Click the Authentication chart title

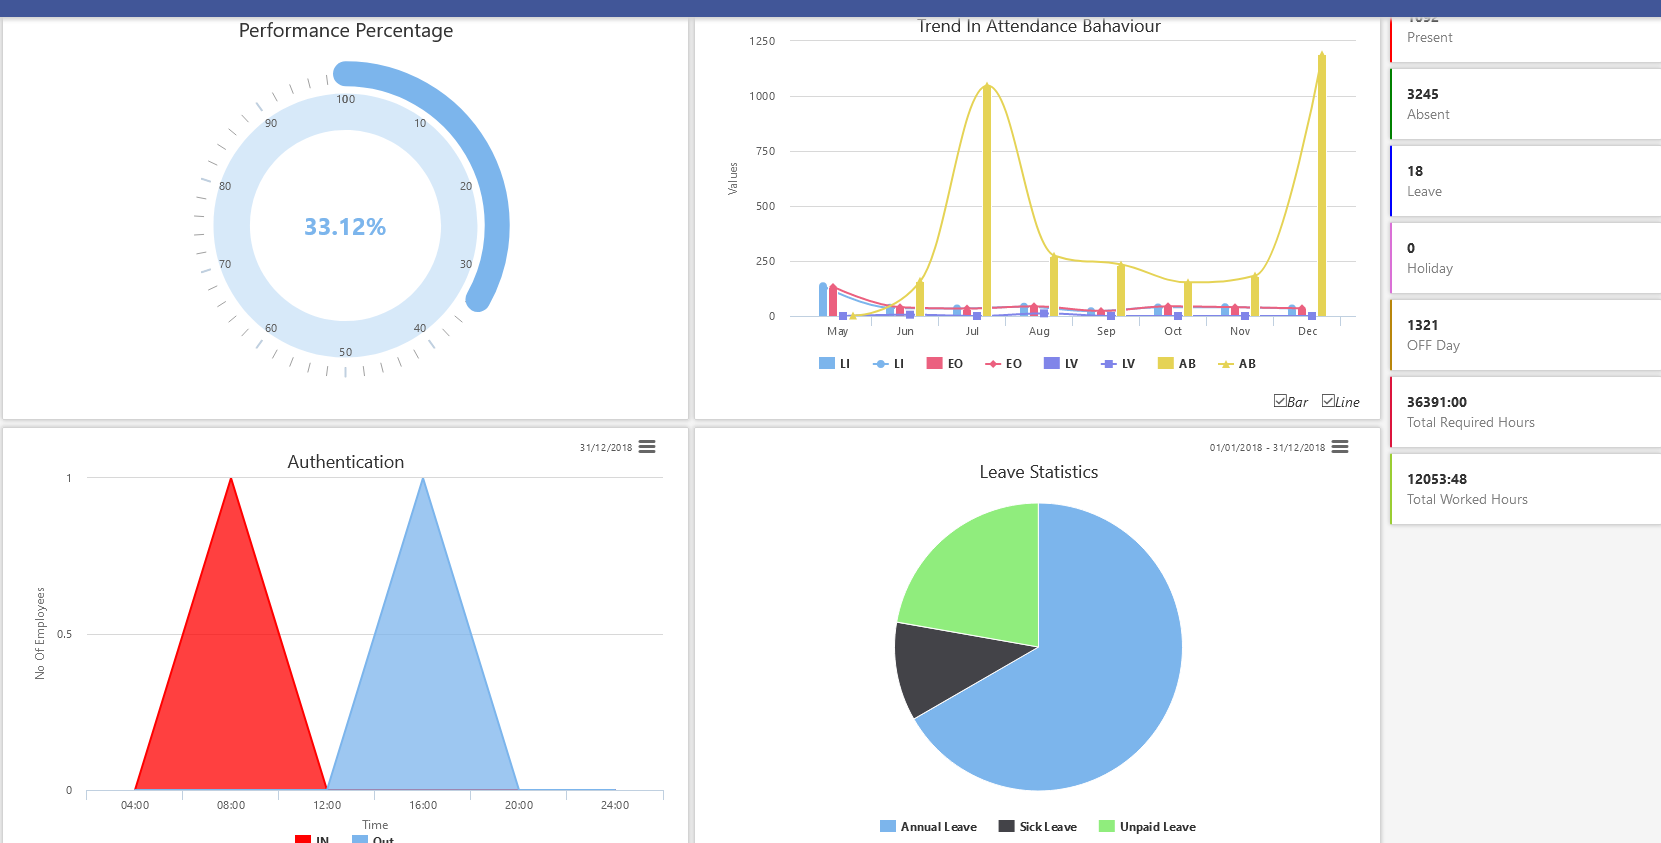[x=346, y=462]
